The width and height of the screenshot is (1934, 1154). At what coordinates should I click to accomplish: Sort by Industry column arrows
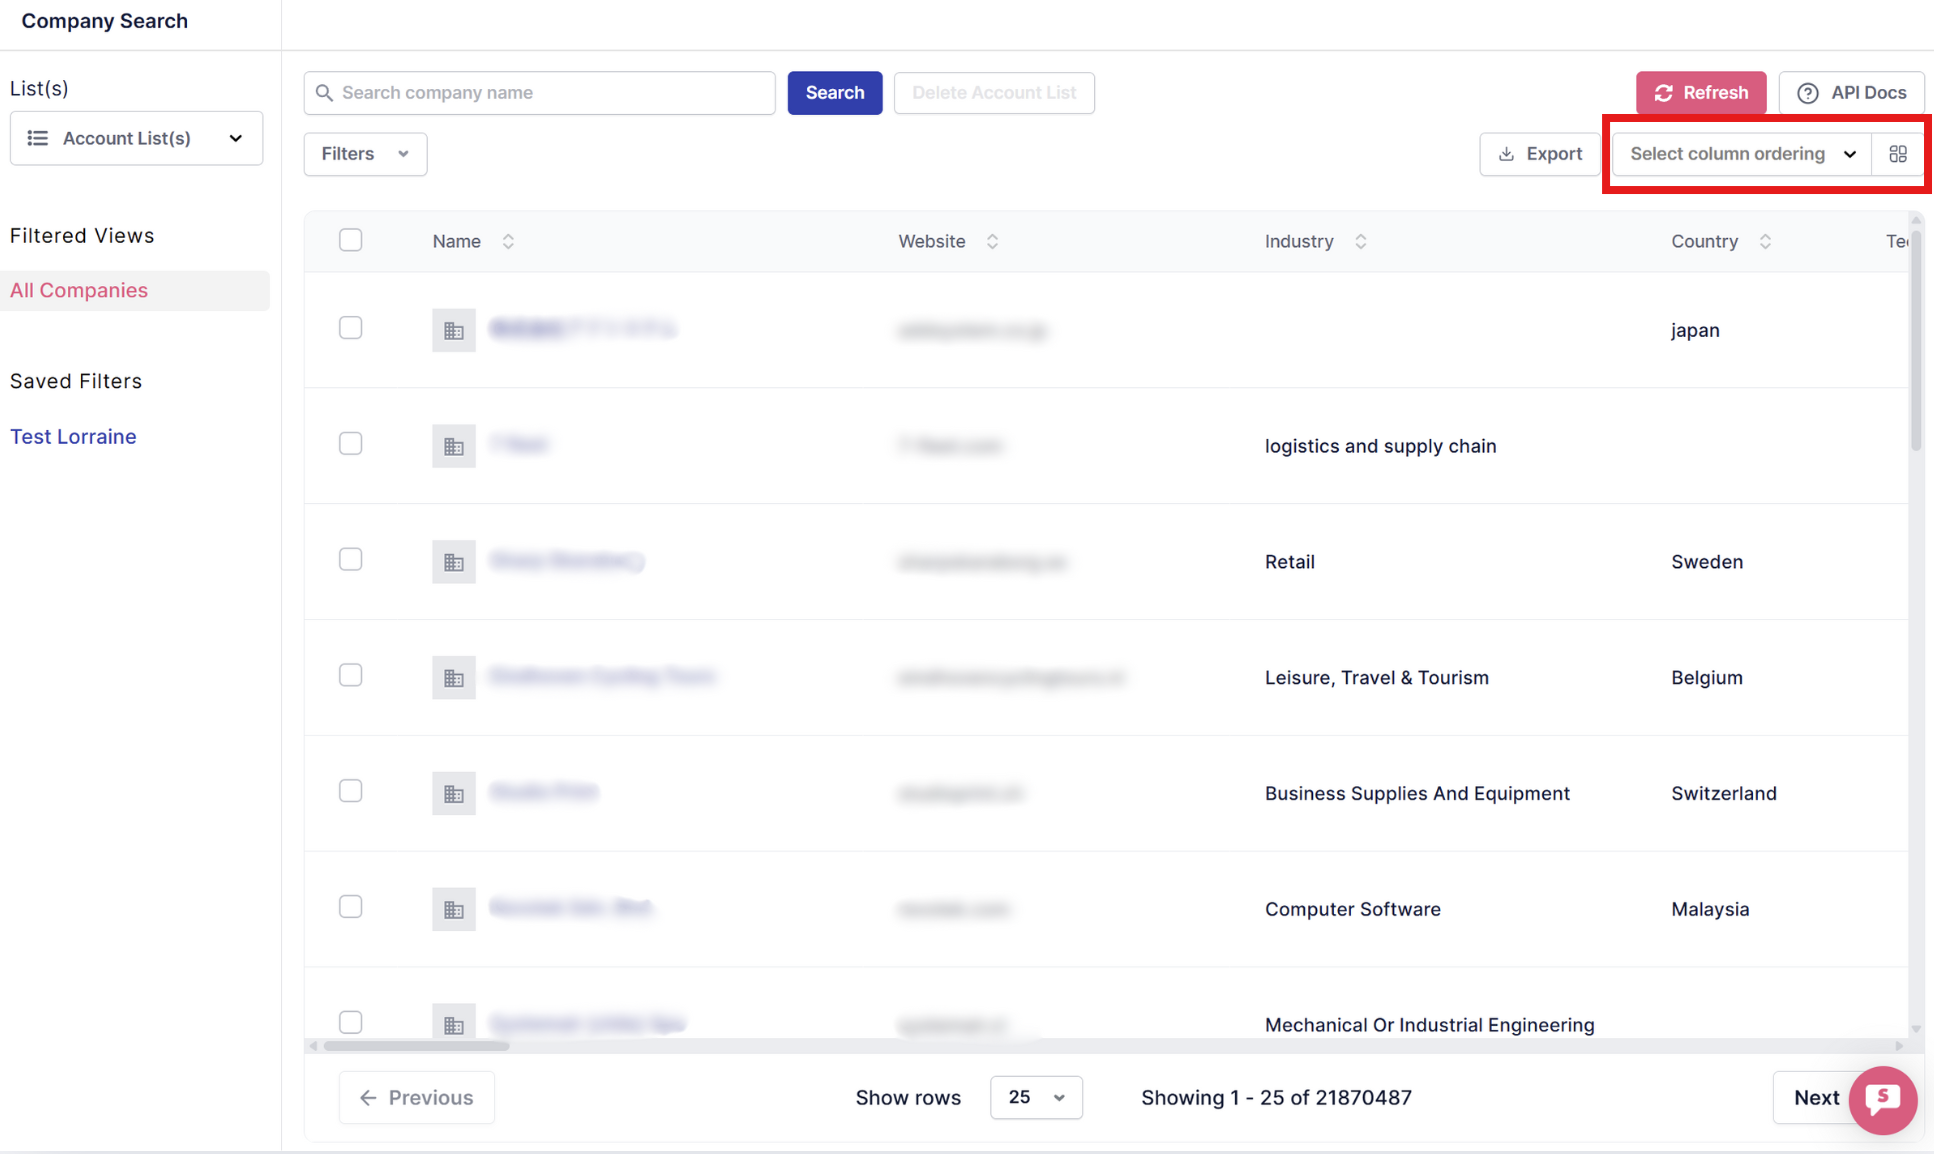[x=1360, y=241]
